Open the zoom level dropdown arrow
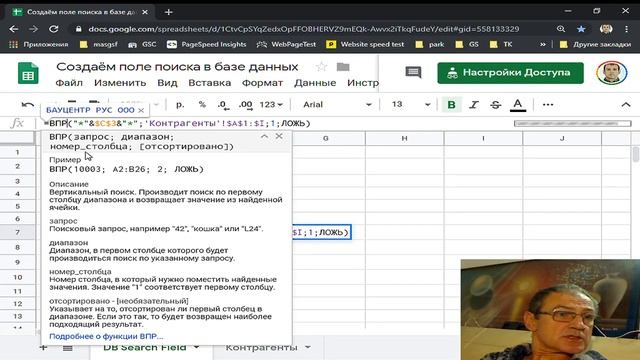Image resolution: width=640 pixels, height=360 pixels. coord(156,105)
